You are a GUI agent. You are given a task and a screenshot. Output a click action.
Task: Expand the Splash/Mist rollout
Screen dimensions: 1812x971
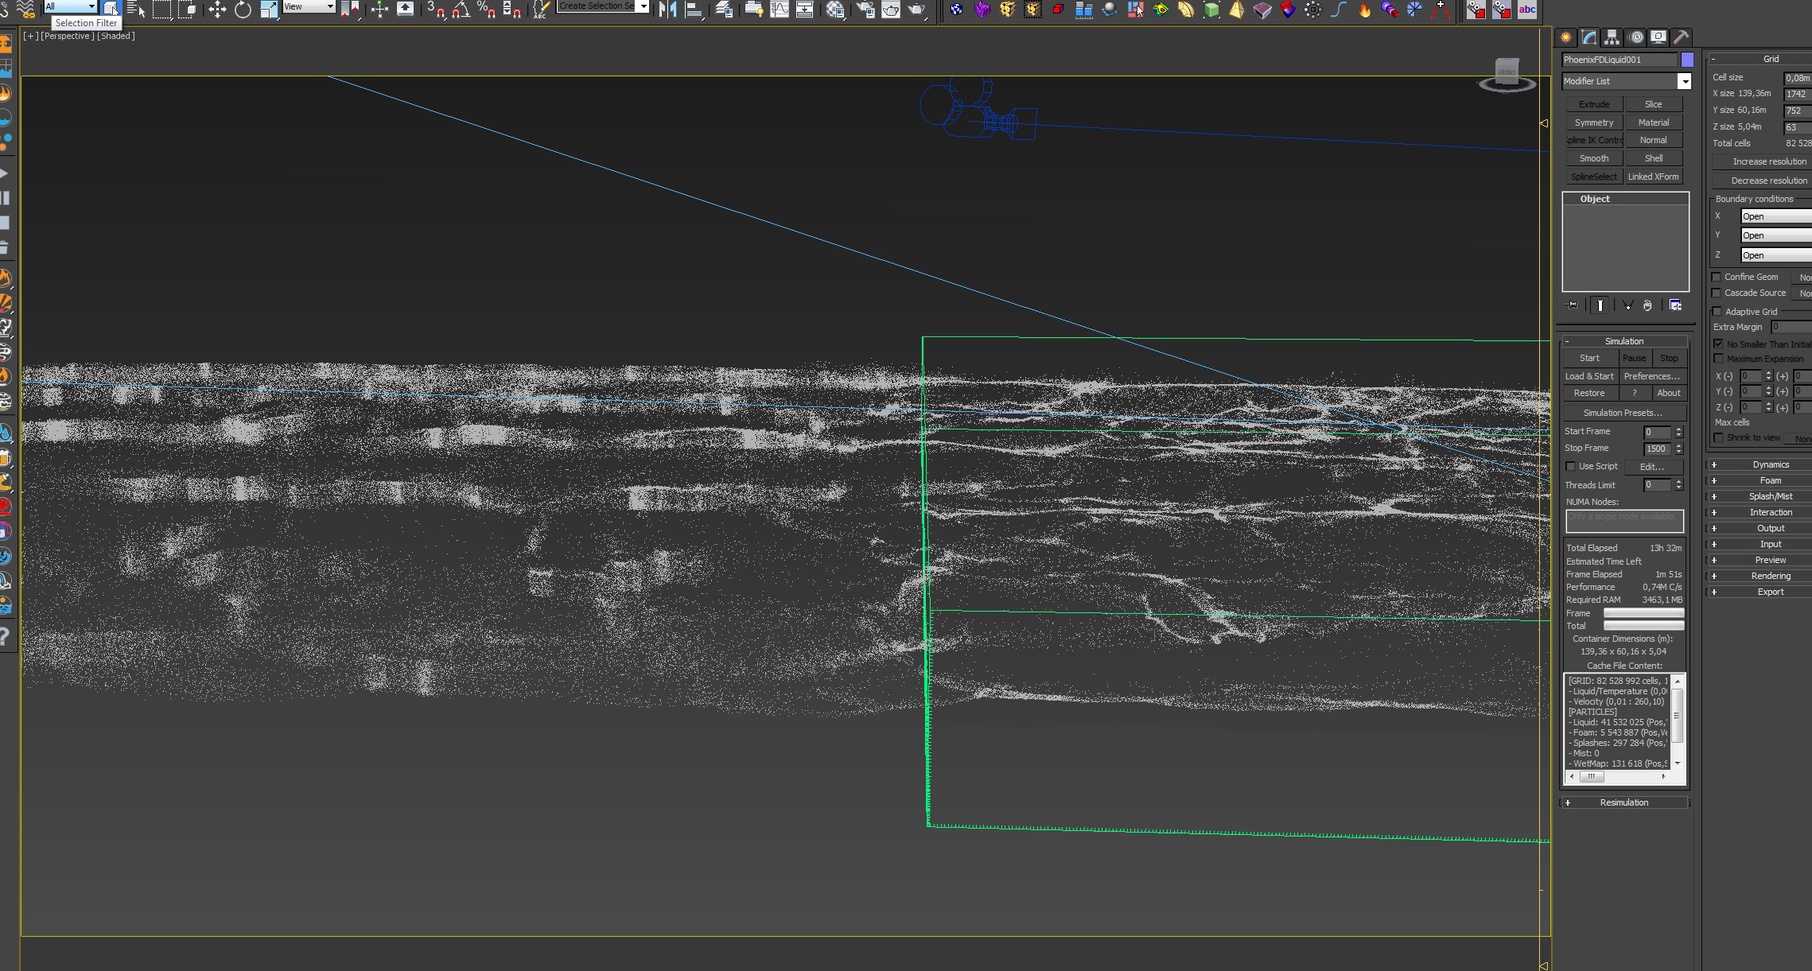tap(1760, 496)
